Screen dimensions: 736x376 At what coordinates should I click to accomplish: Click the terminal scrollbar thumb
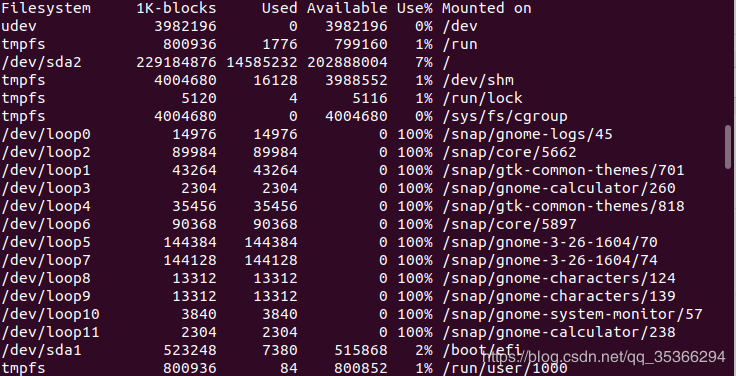728,146
